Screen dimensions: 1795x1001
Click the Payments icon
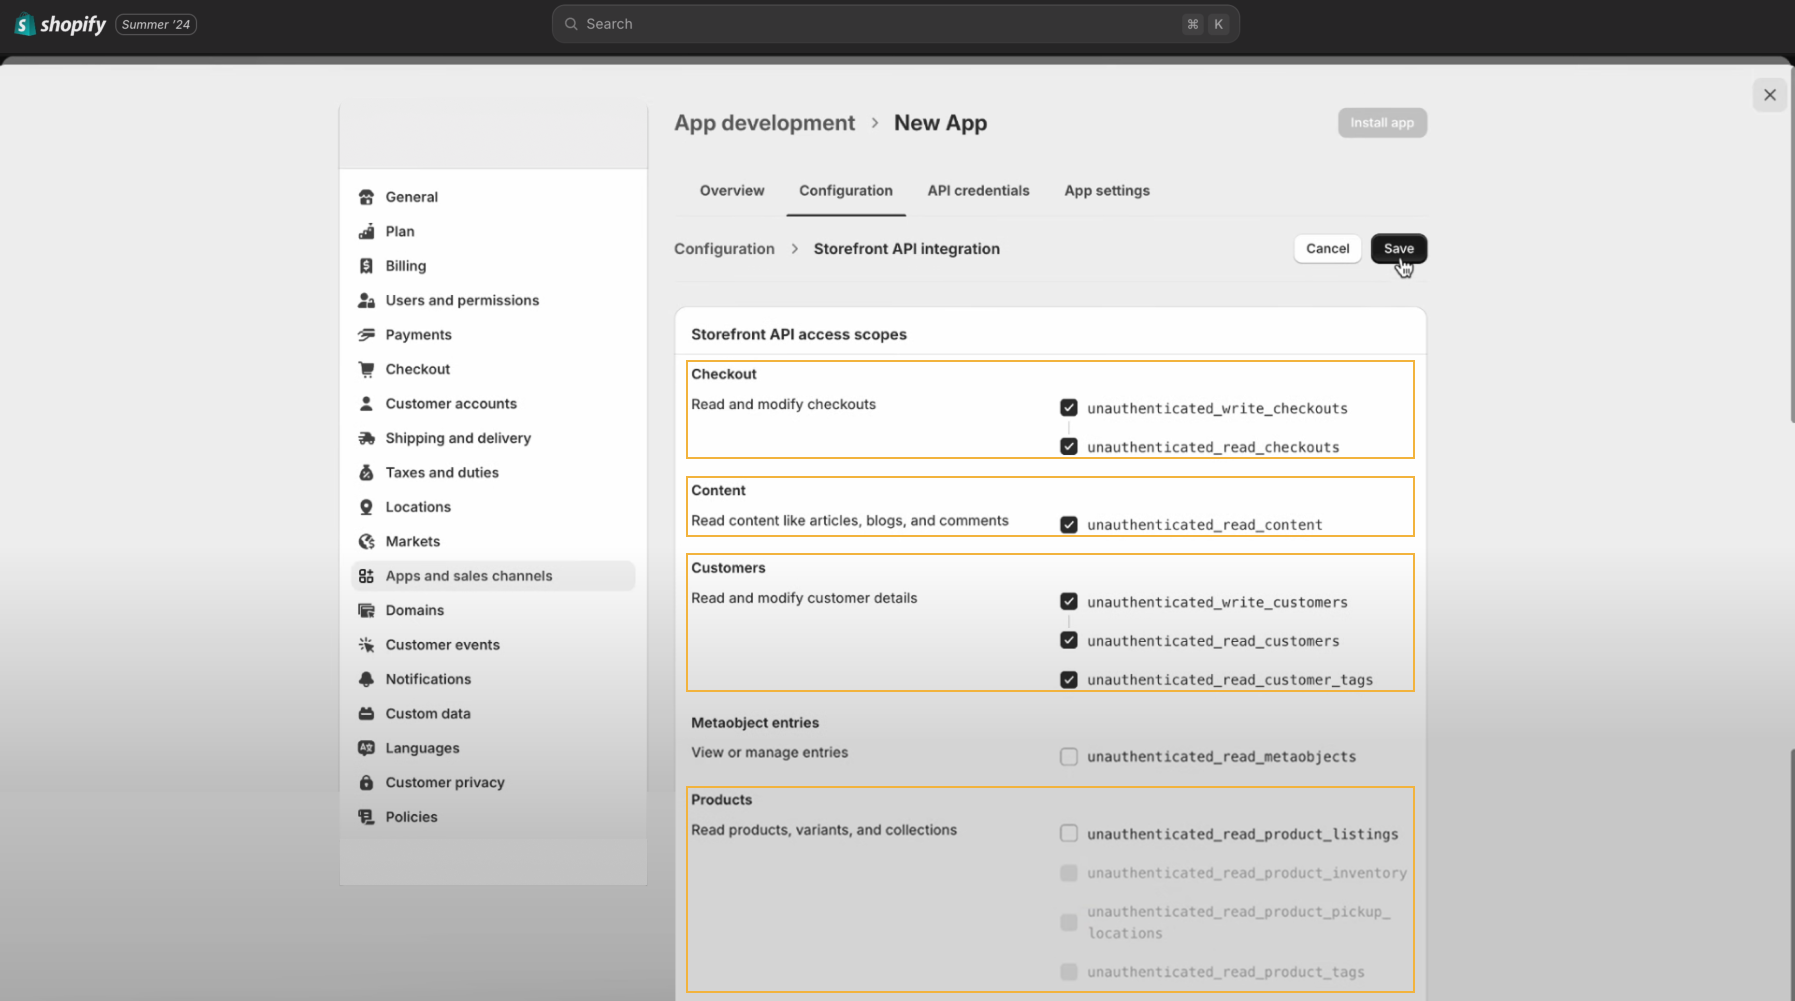point(366,335)
